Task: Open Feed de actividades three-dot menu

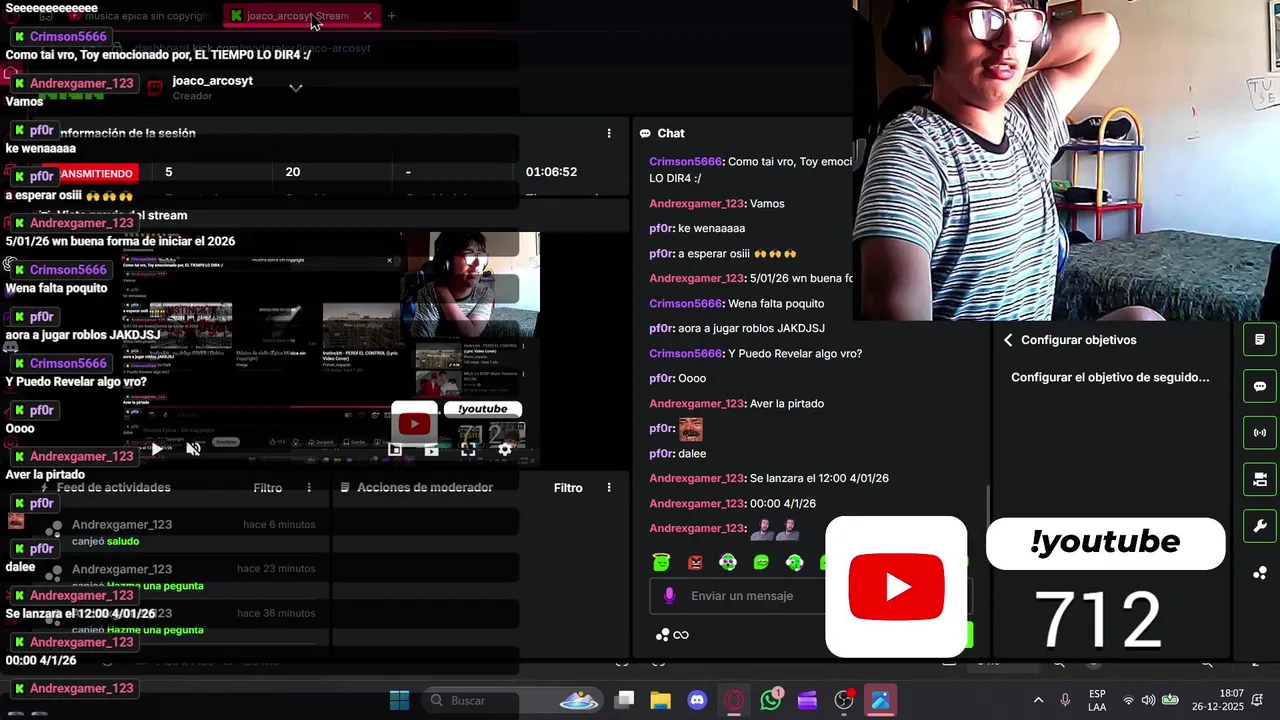Action: pyautogui.click(x=309, y=488)
